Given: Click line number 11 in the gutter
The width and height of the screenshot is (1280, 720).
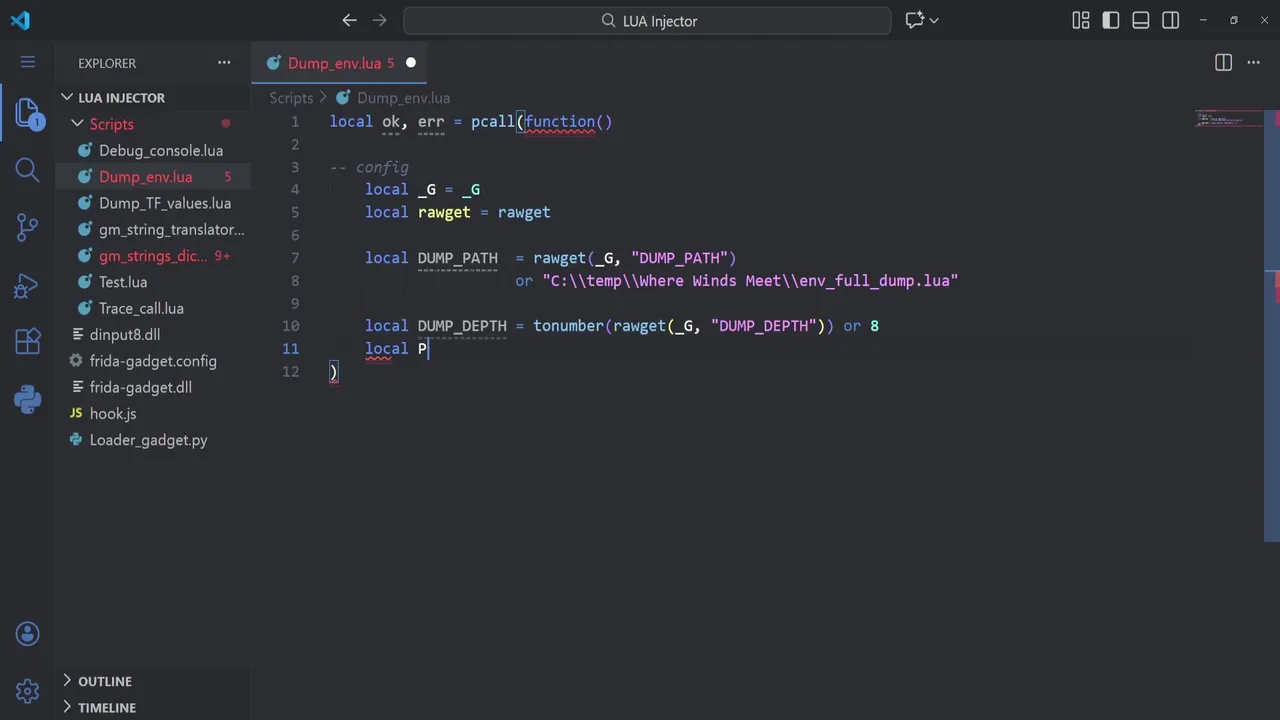Looking at the screenshot, I should (x=290, y=348).
